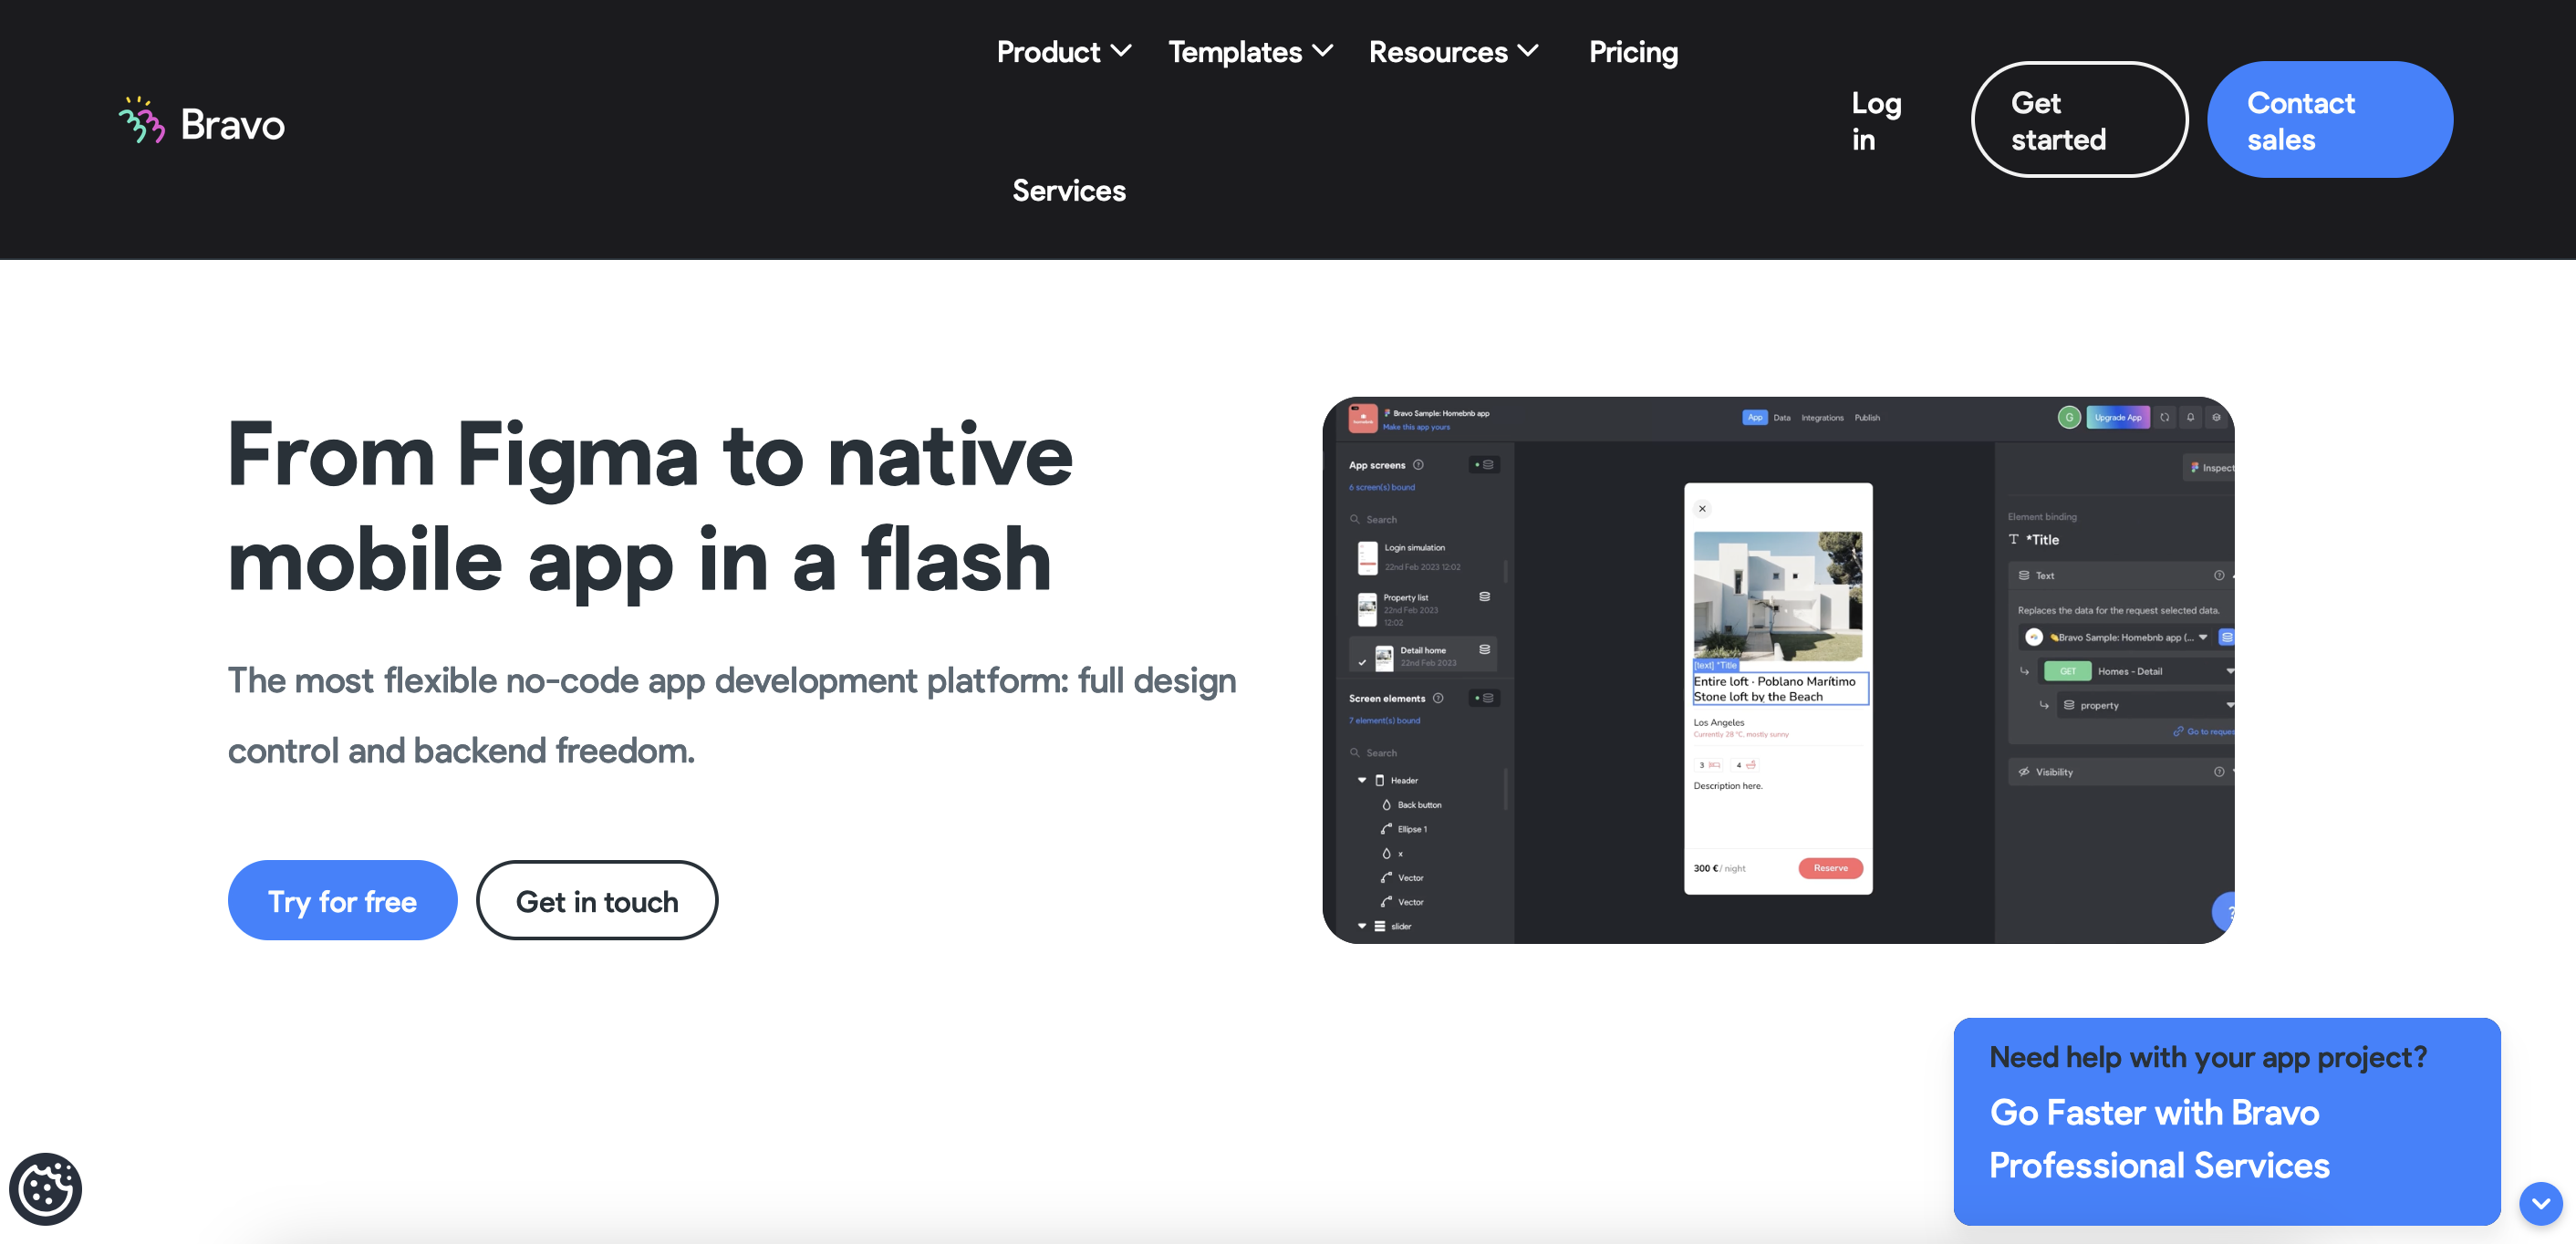This screenshot has width=2576, height=1244.
Task: Switch to the Integrations tab
Action: 1822,417
